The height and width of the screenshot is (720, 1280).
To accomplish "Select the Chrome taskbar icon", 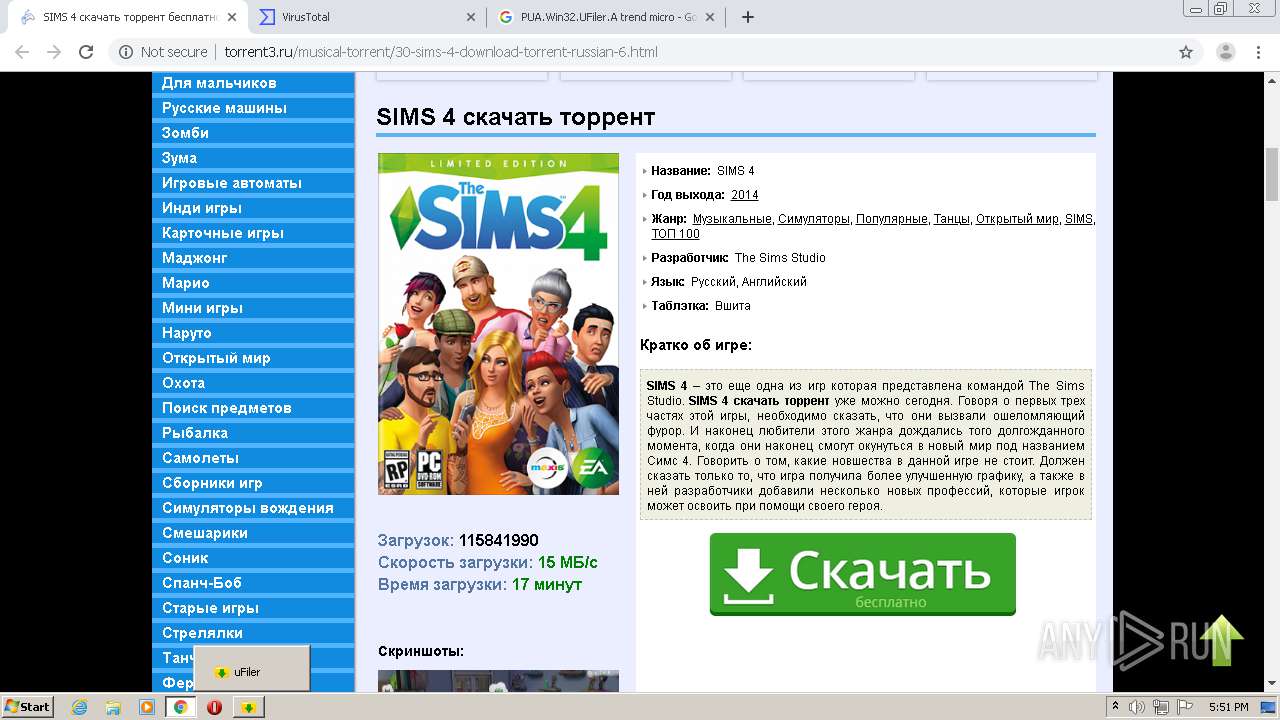I will (181, 707).
